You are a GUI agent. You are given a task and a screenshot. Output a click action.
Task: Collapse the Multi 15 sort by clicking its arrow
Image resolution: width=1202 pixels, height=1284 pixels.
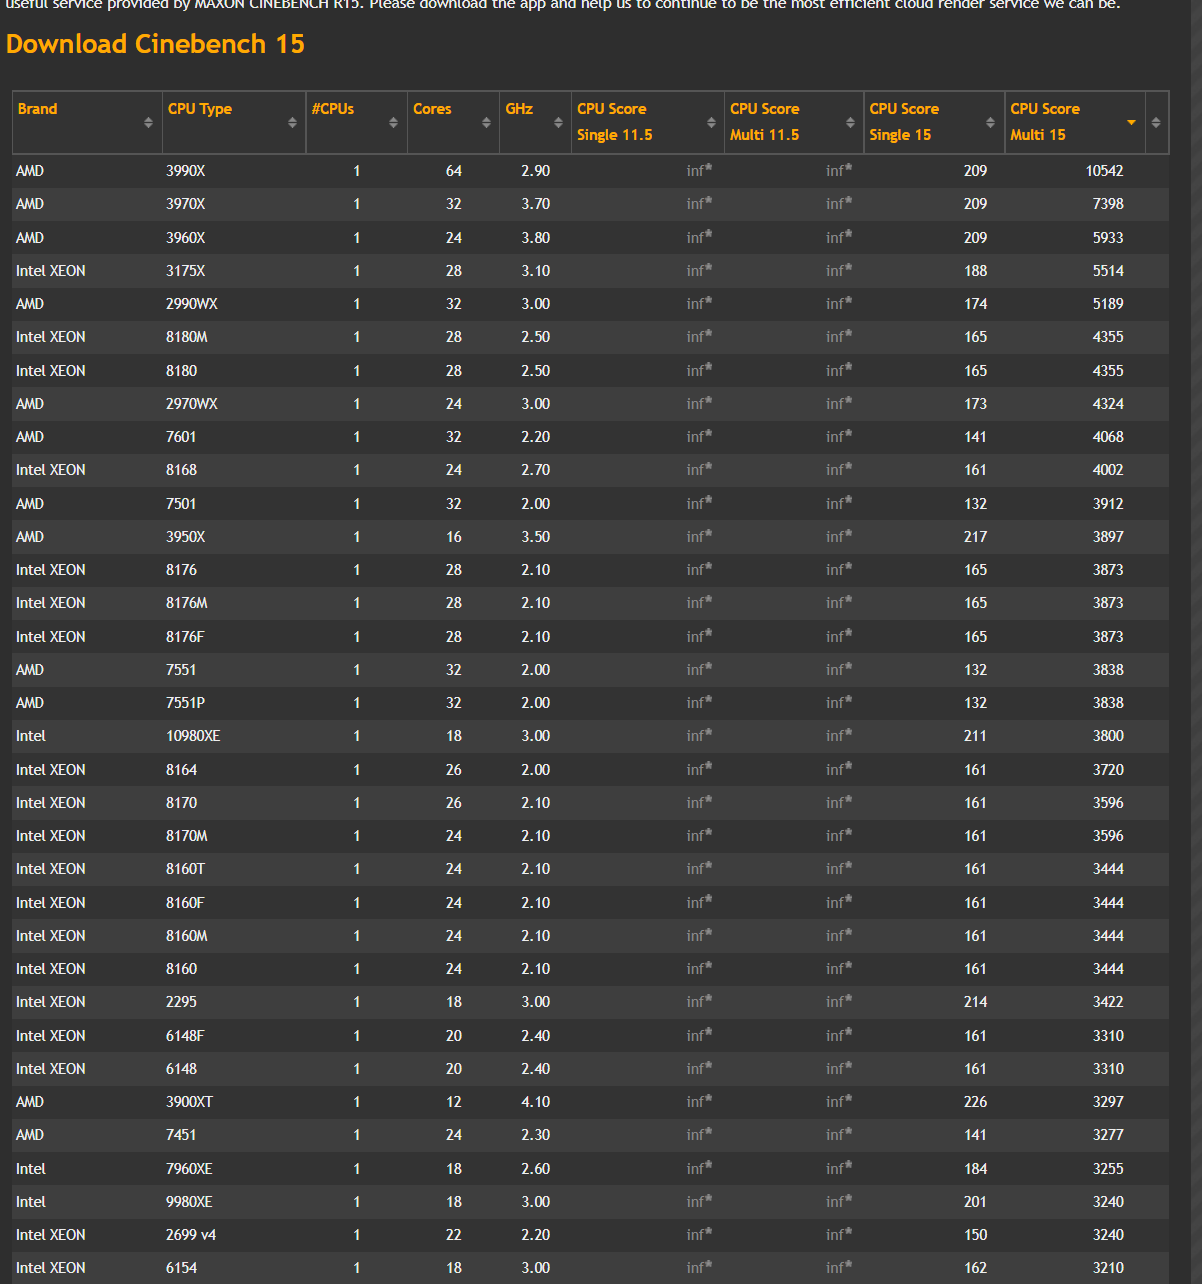tap(1130, 122)
